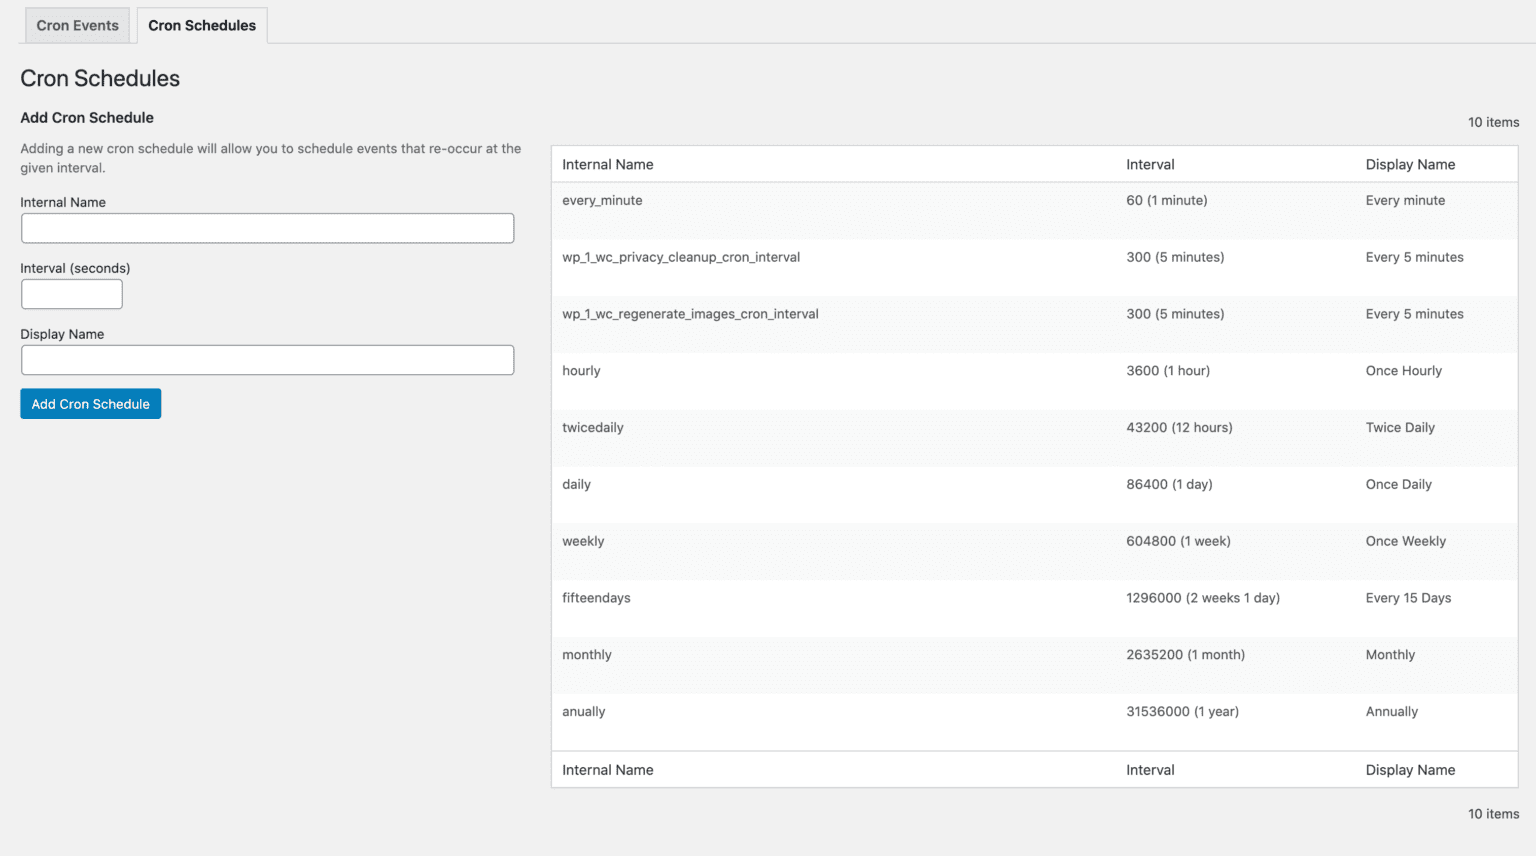Click the Add Cron Schedule button
This screenshot has width=1536, height=856.
coord(90,403)
